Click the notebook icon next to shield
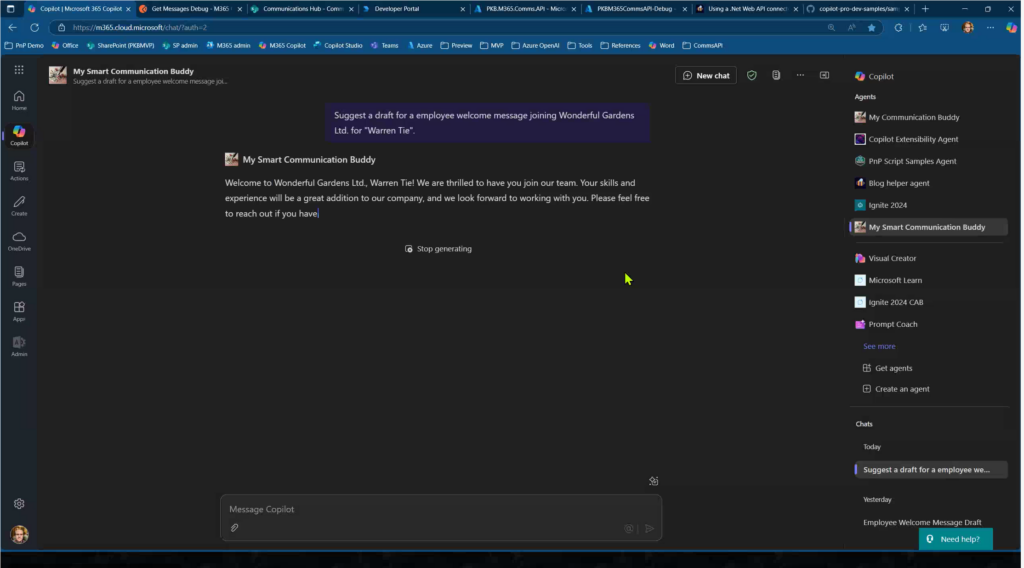The height and width of the screenshot is (568, 1024). tap(776, 76)
